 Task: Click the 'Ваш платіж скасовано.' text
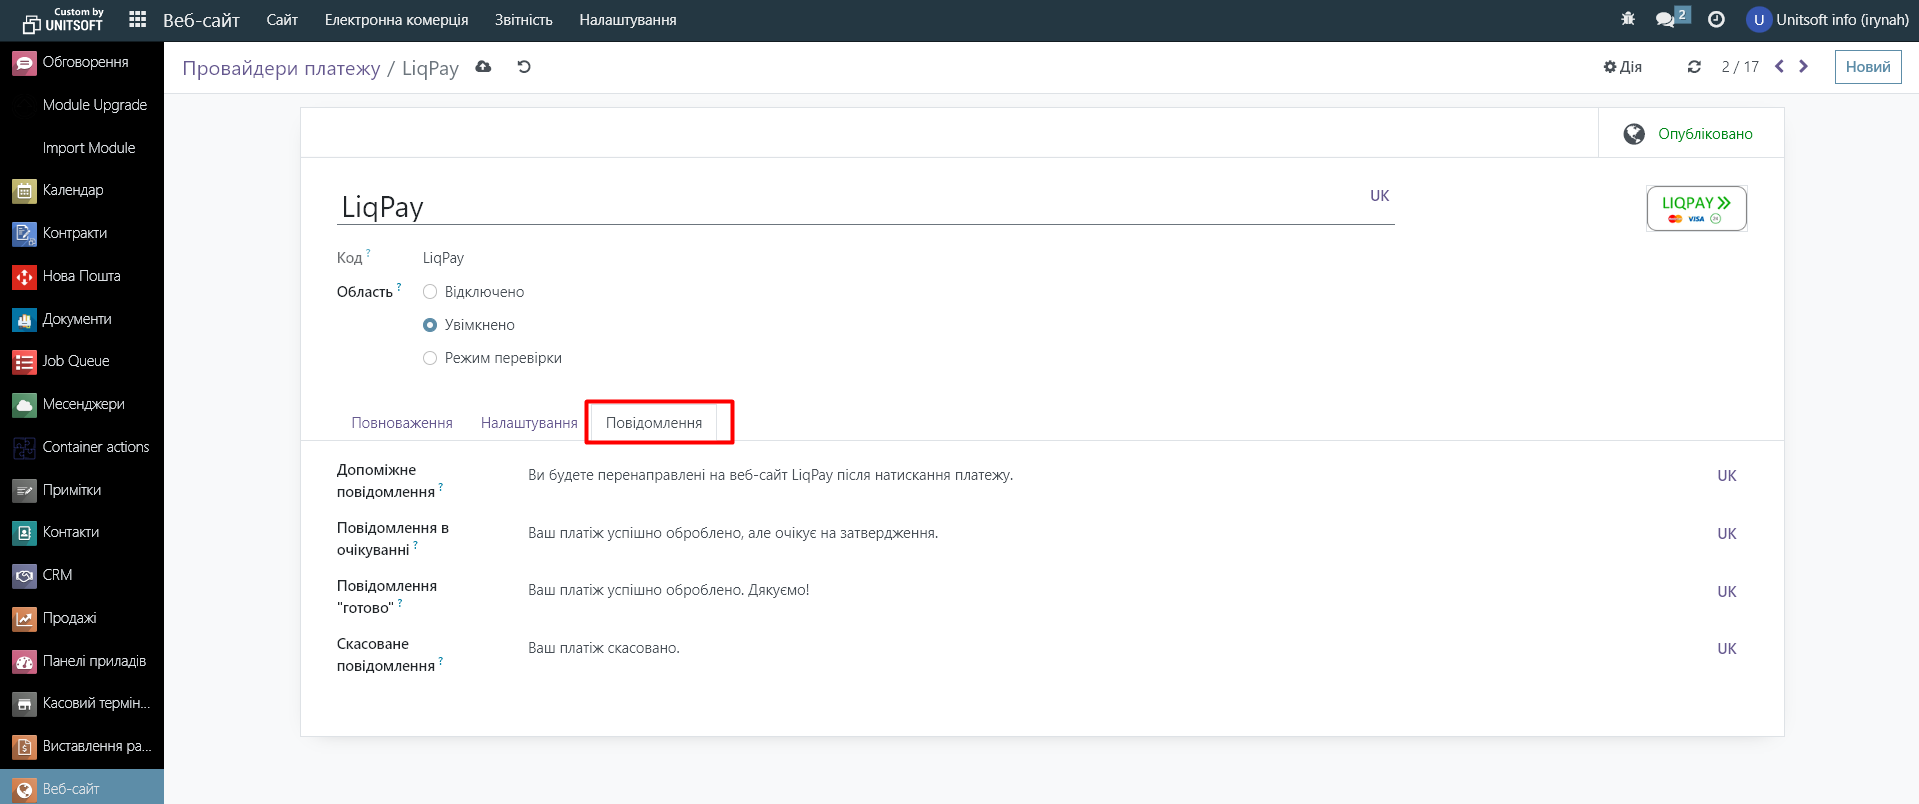tap(604, 648)
